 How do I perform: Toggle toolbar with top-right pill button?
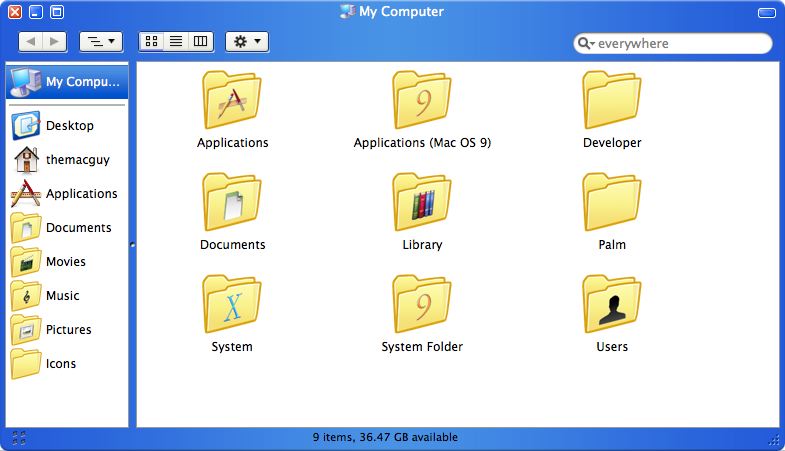[766, 13]
